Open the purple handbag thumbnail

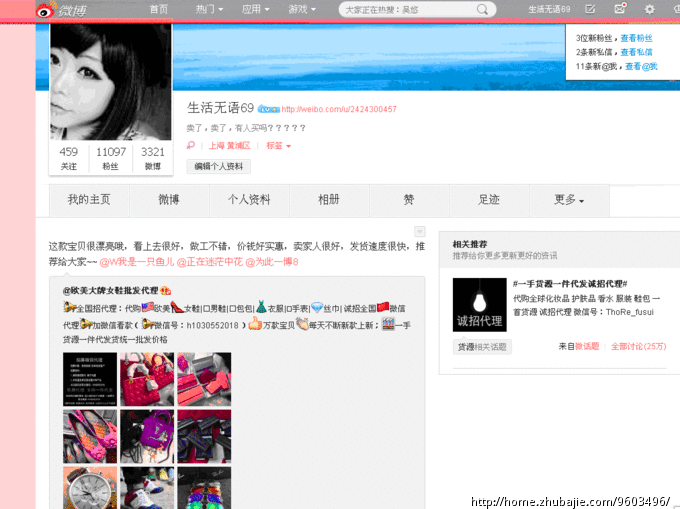pos(147,437)
